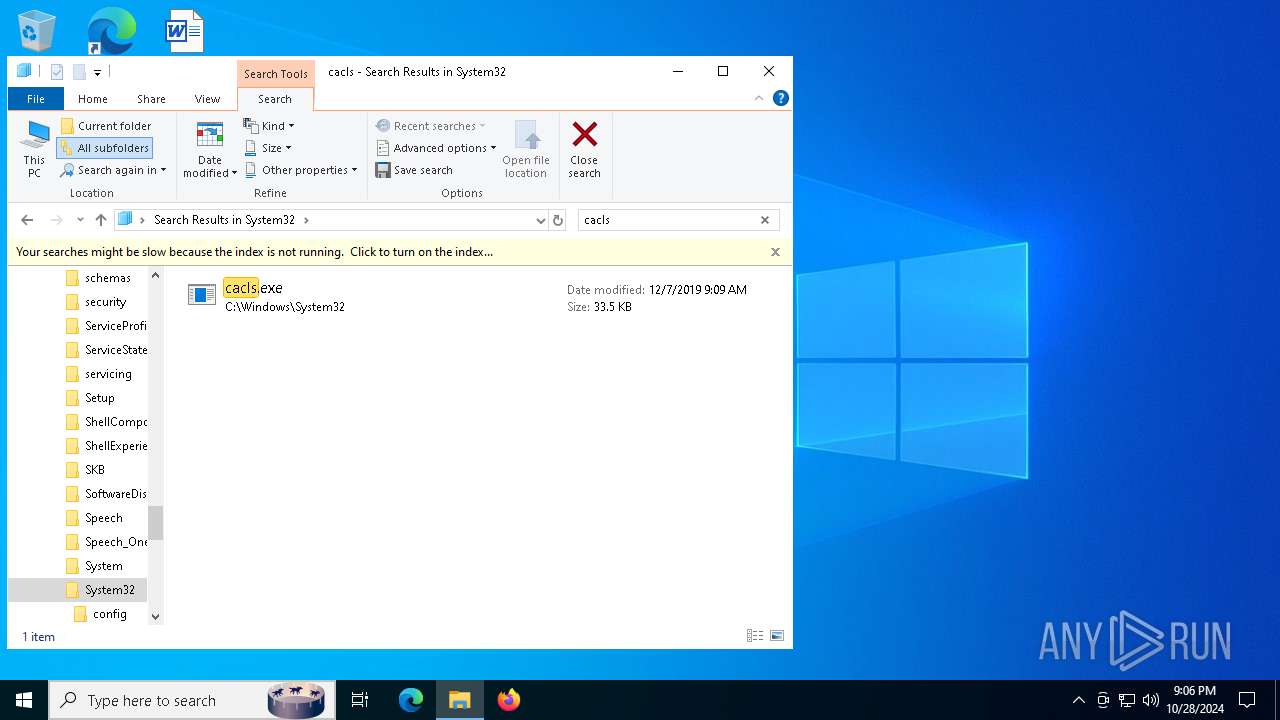The image size is (1280, 720).
Task: Click inside the cacls search box
Action: tap(668, 220)
